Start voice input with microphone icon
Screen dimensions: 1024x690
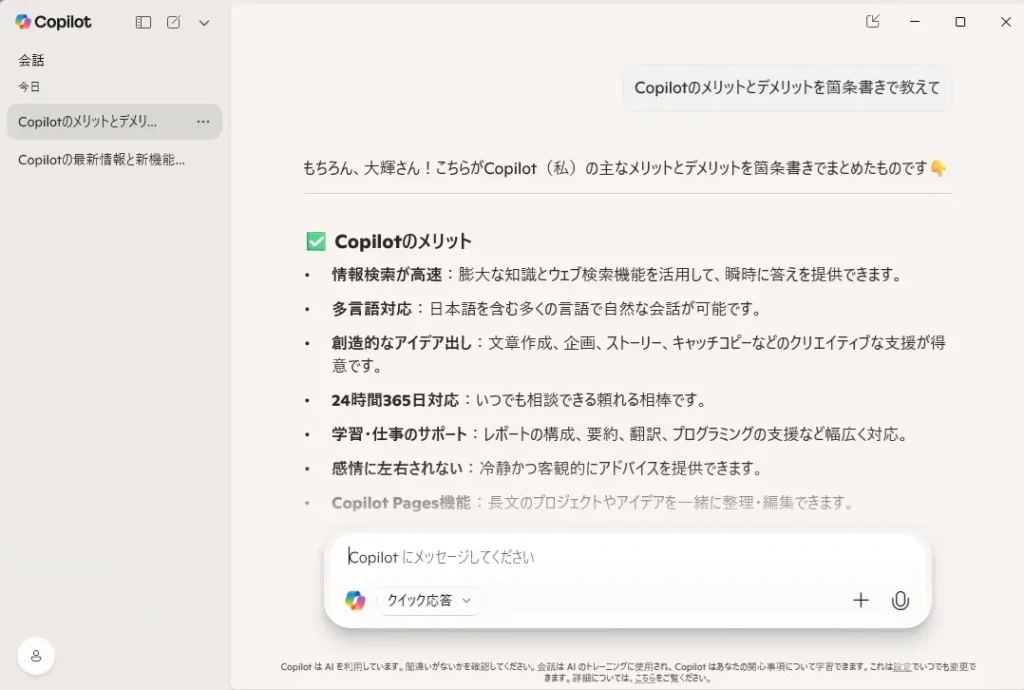pos(901,601)
